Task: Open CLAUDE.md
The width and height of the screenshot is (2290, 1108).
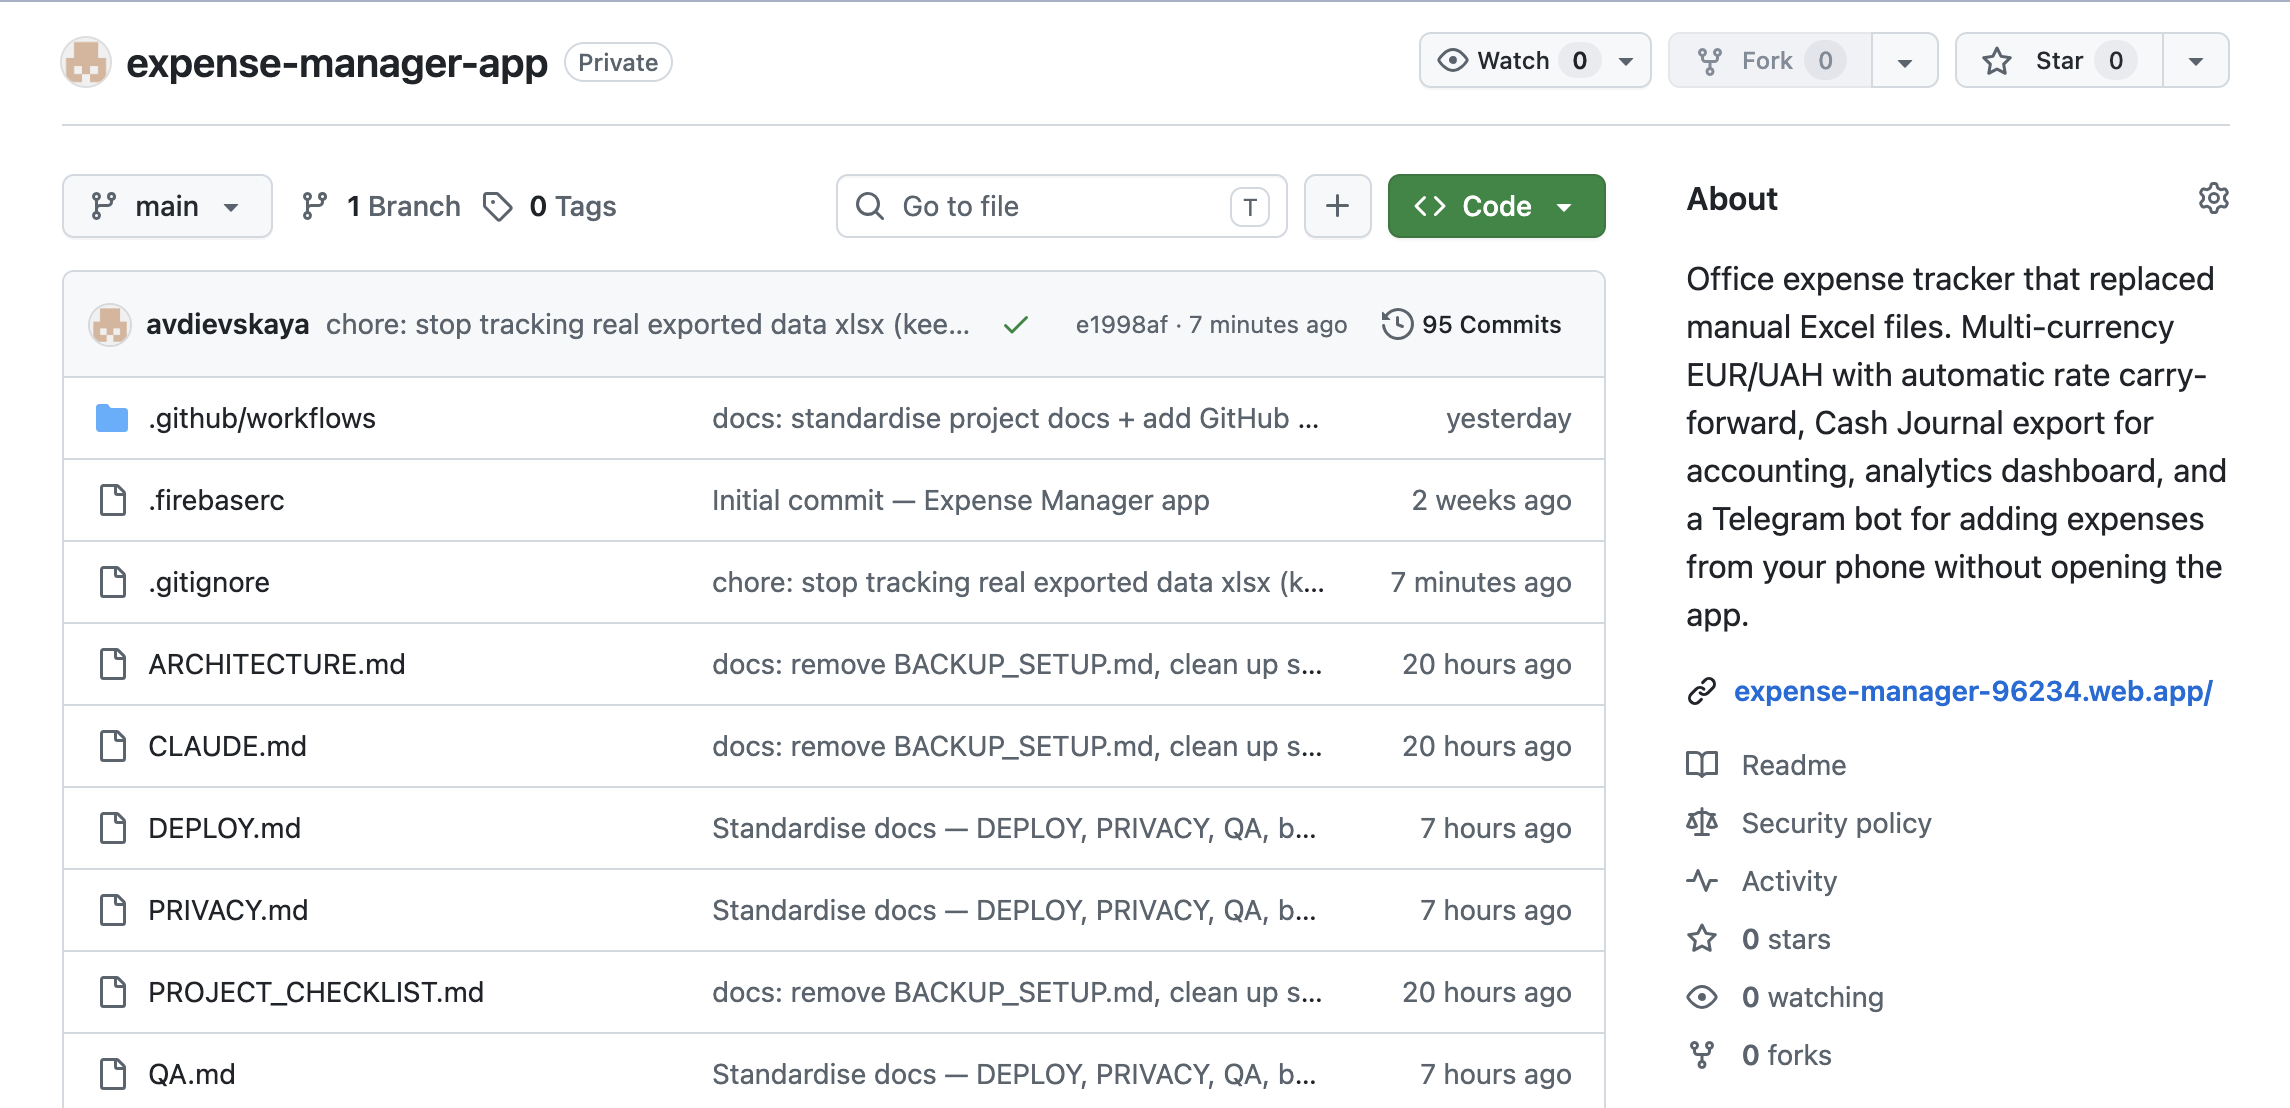Action: 227,746
